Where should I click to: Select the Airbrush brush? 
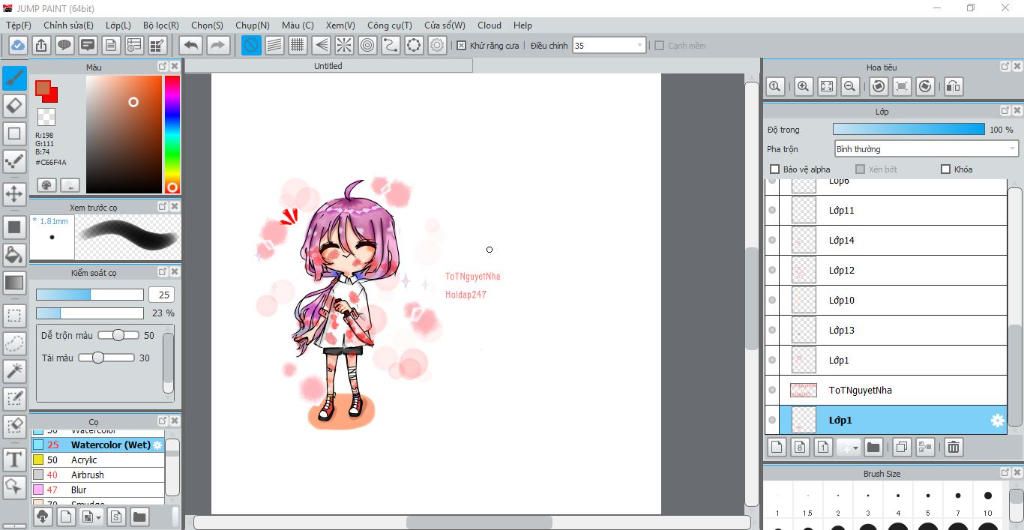(x=98, y=475)
